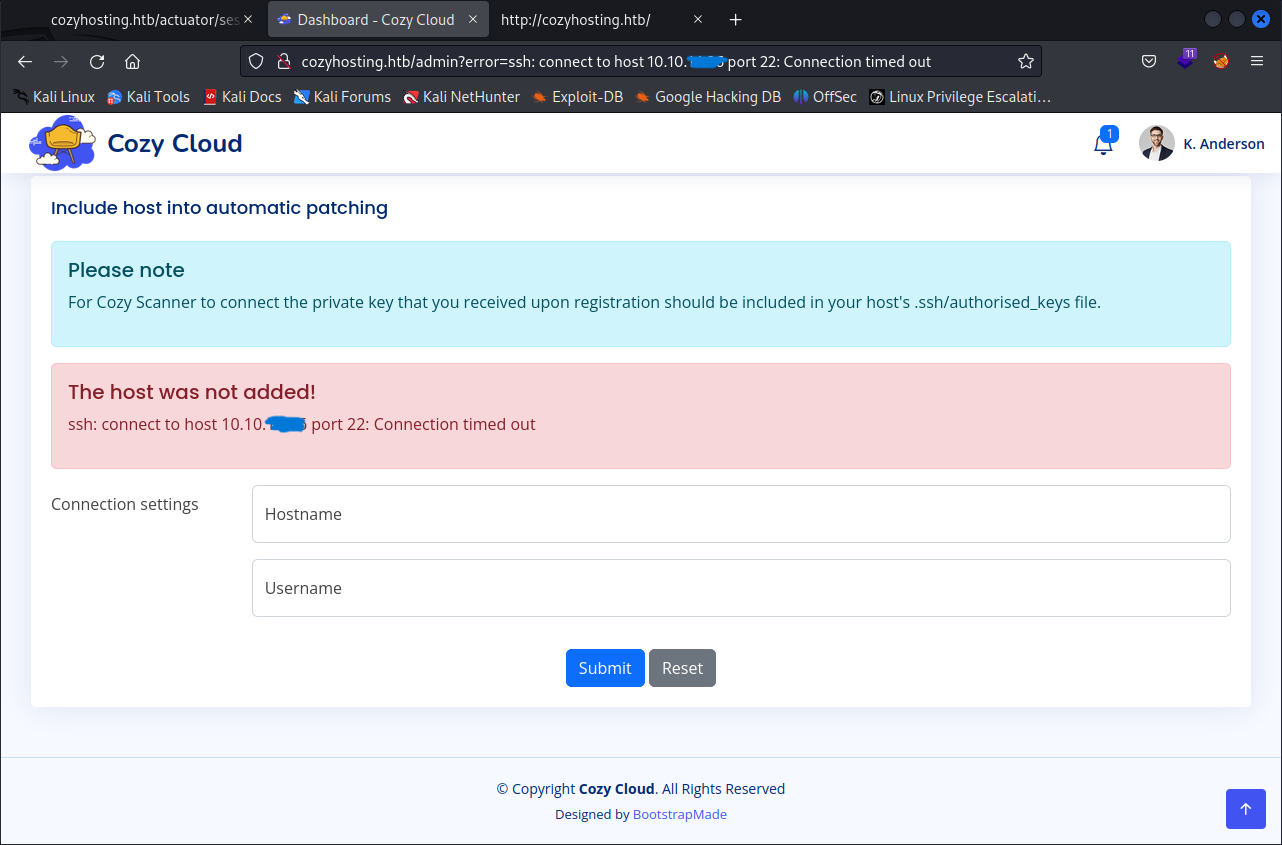Click the scroll-to-top arrow button
1282x845 pixels.
(1245, 809)
